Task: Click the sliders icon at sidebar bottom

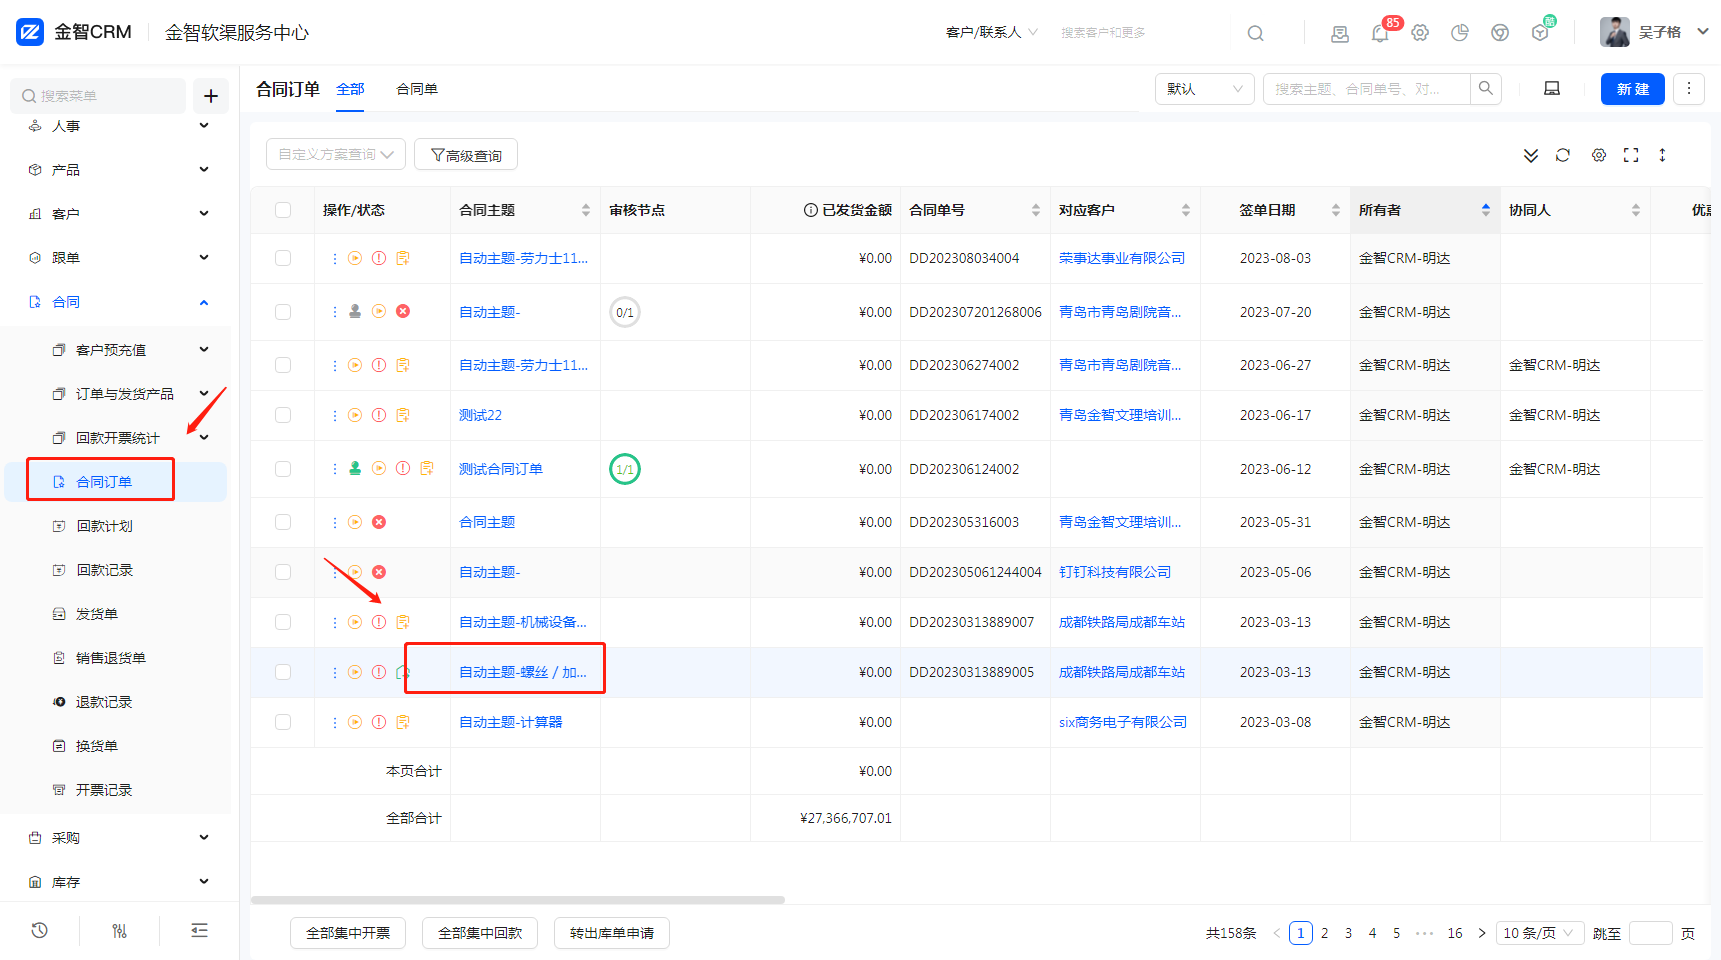Action: pos(120,931)
